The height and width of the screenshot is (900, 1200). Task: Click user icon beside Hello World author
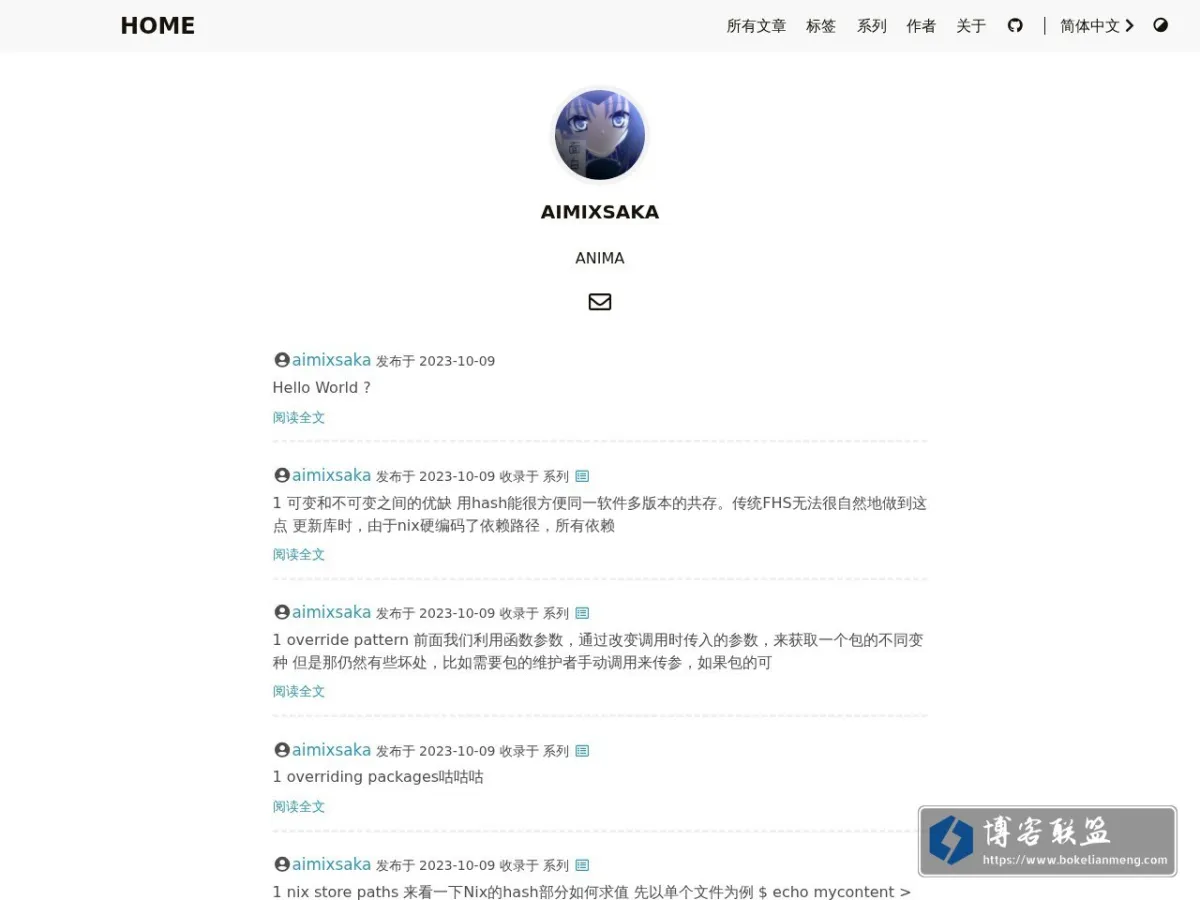point(282,360)
